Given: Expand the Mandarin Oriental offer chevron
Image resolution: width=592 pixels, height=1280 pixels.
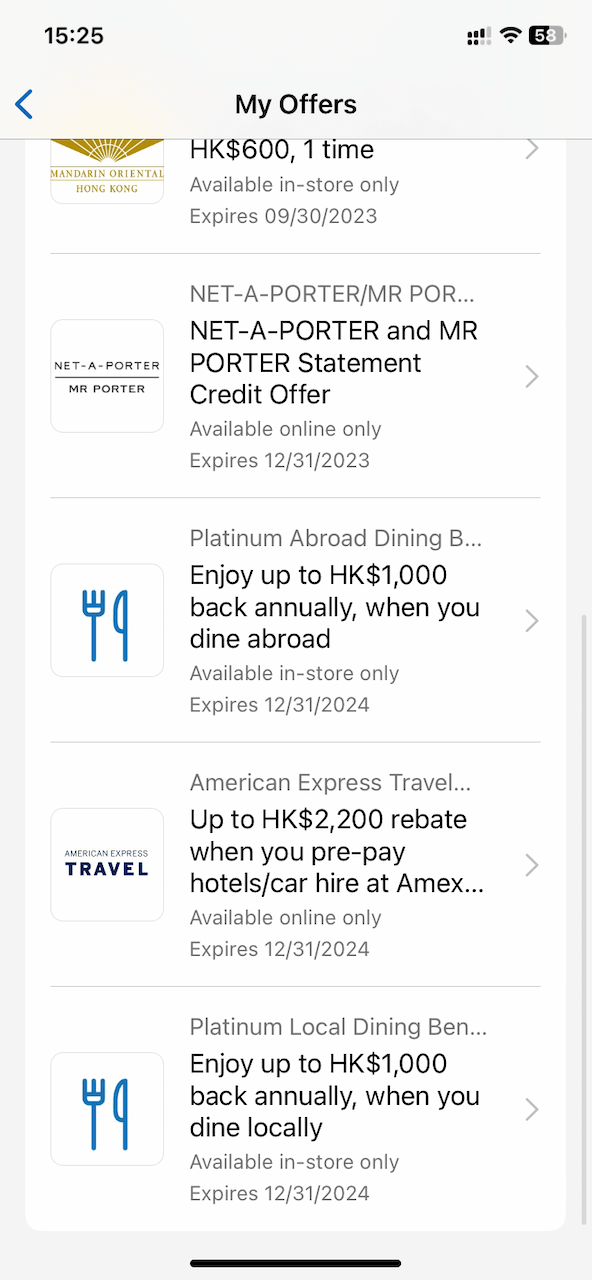Looking at the screenshot, I should [532, 149].
